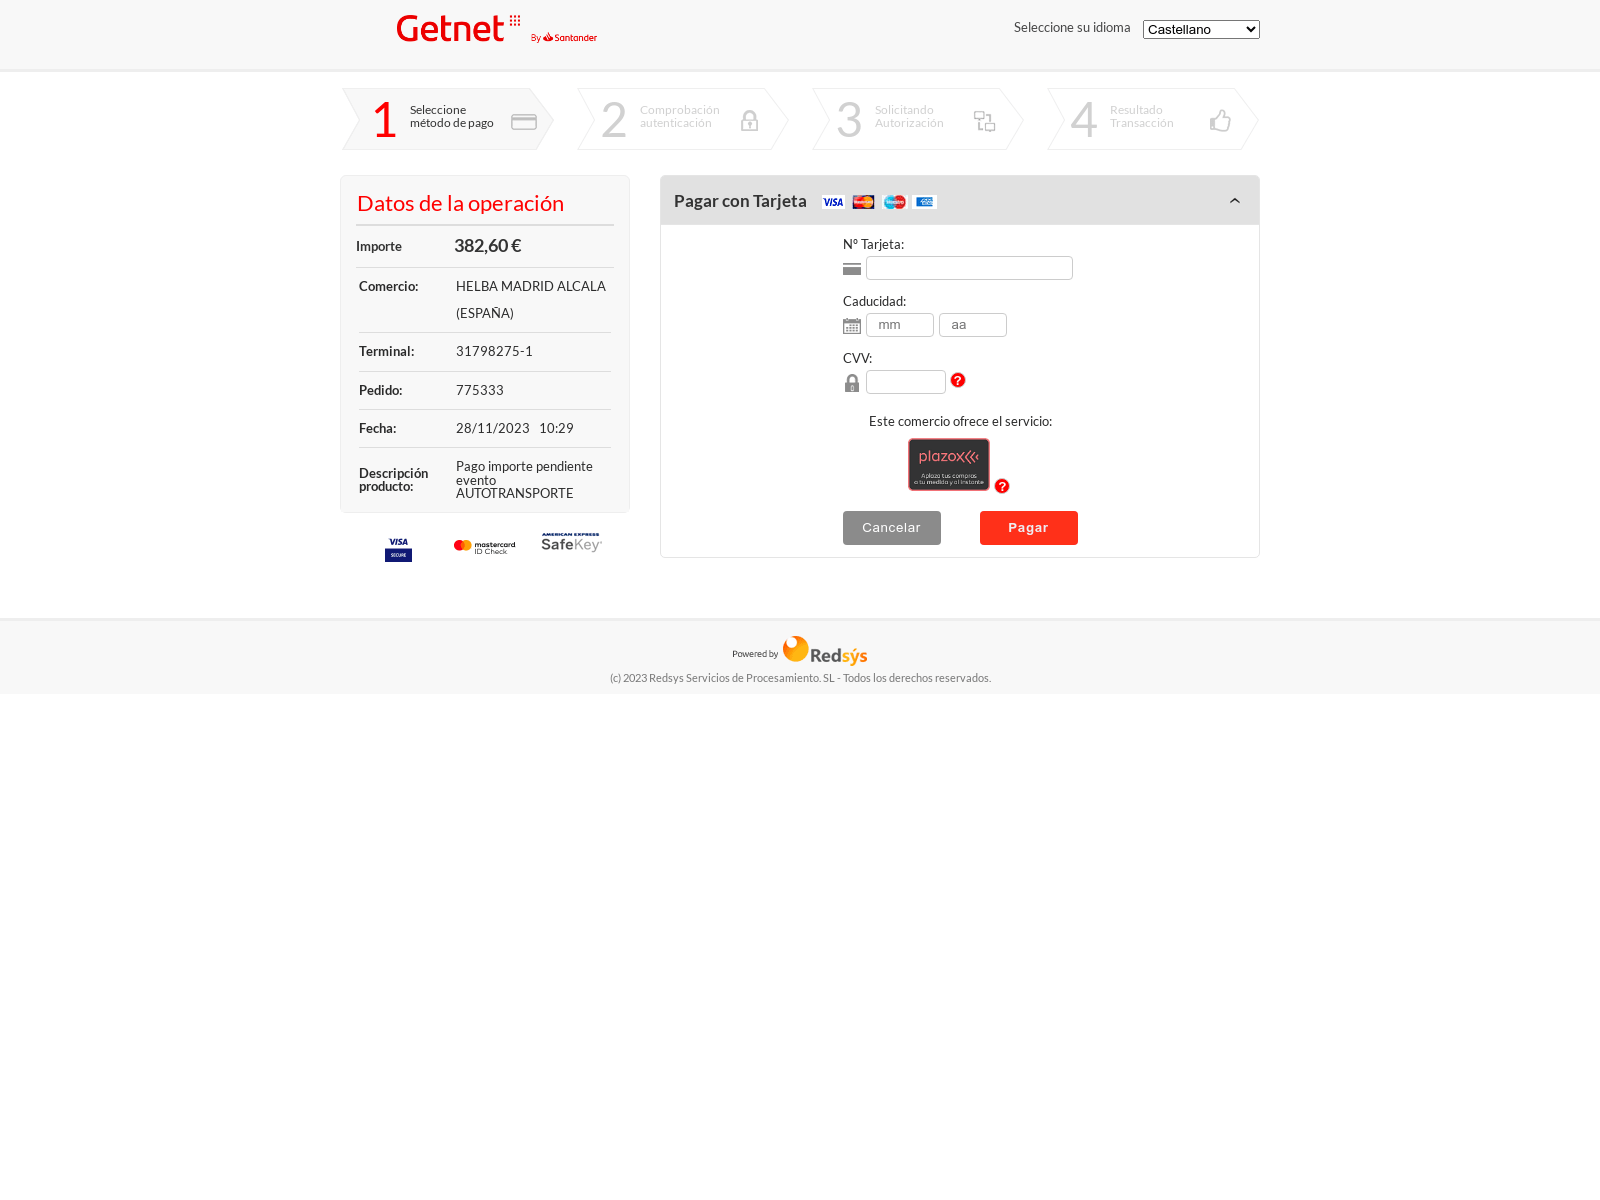Click the calendar icon beside Caducidad

[852, 326]
